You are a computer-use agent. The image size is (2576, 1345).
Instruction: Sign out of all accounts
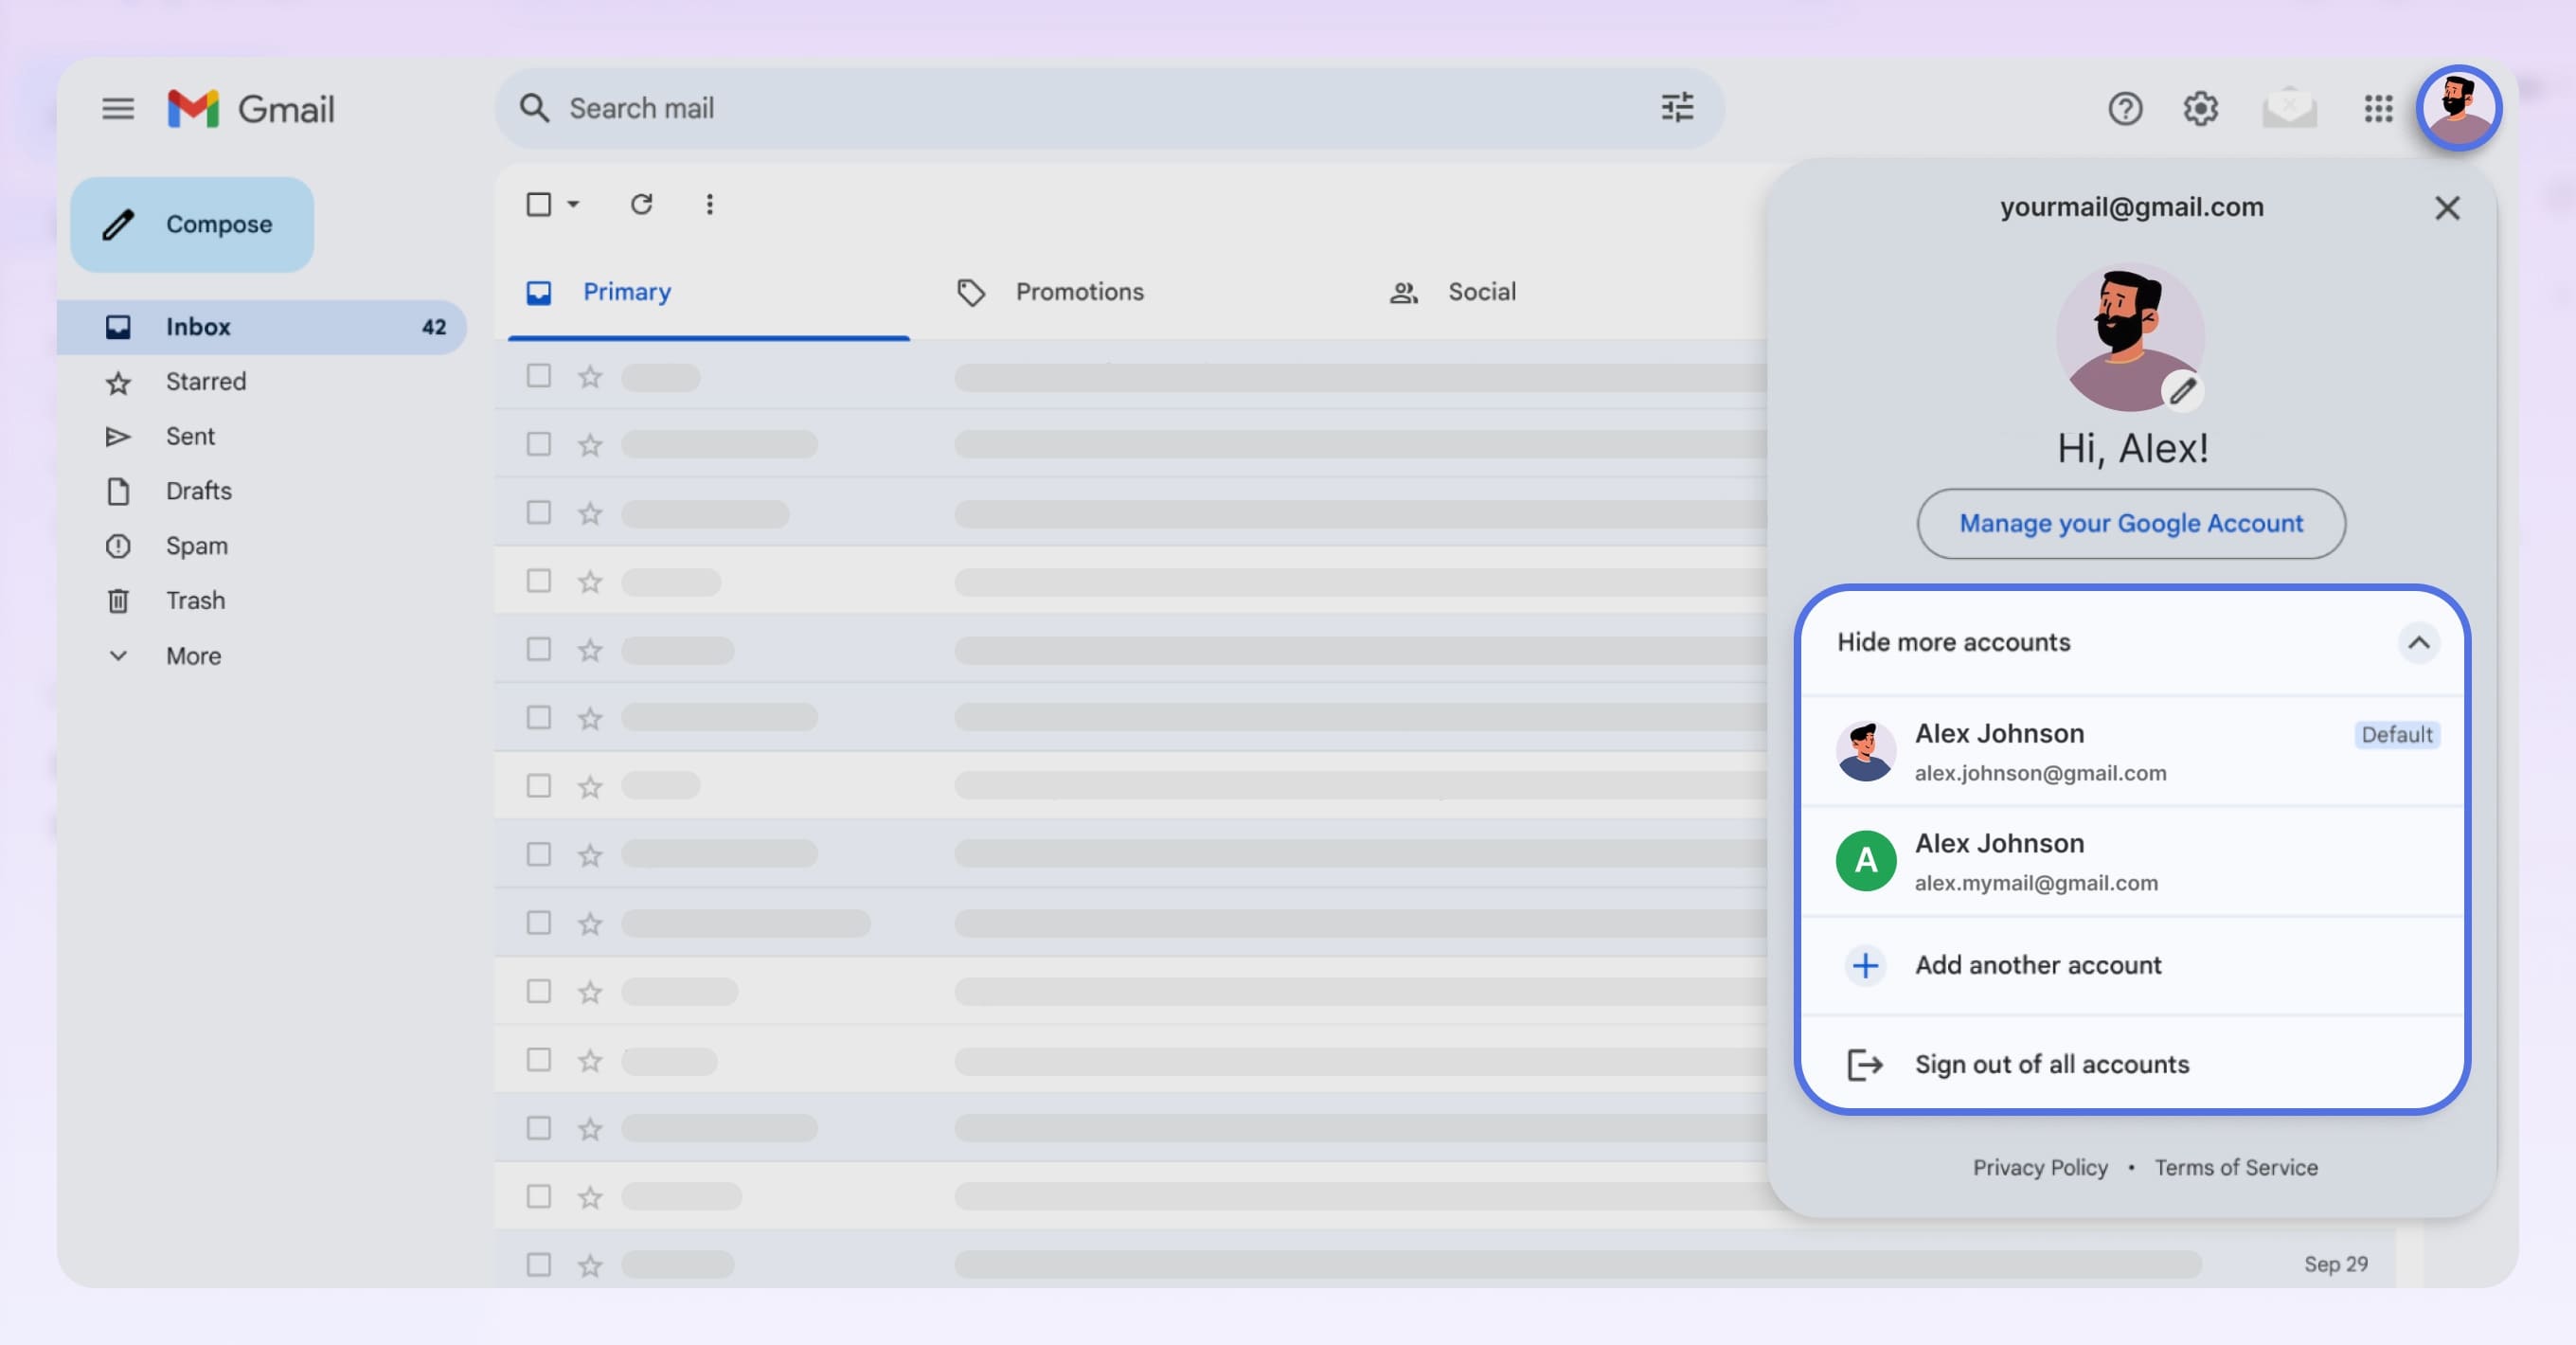[x=2051, y=1064]
